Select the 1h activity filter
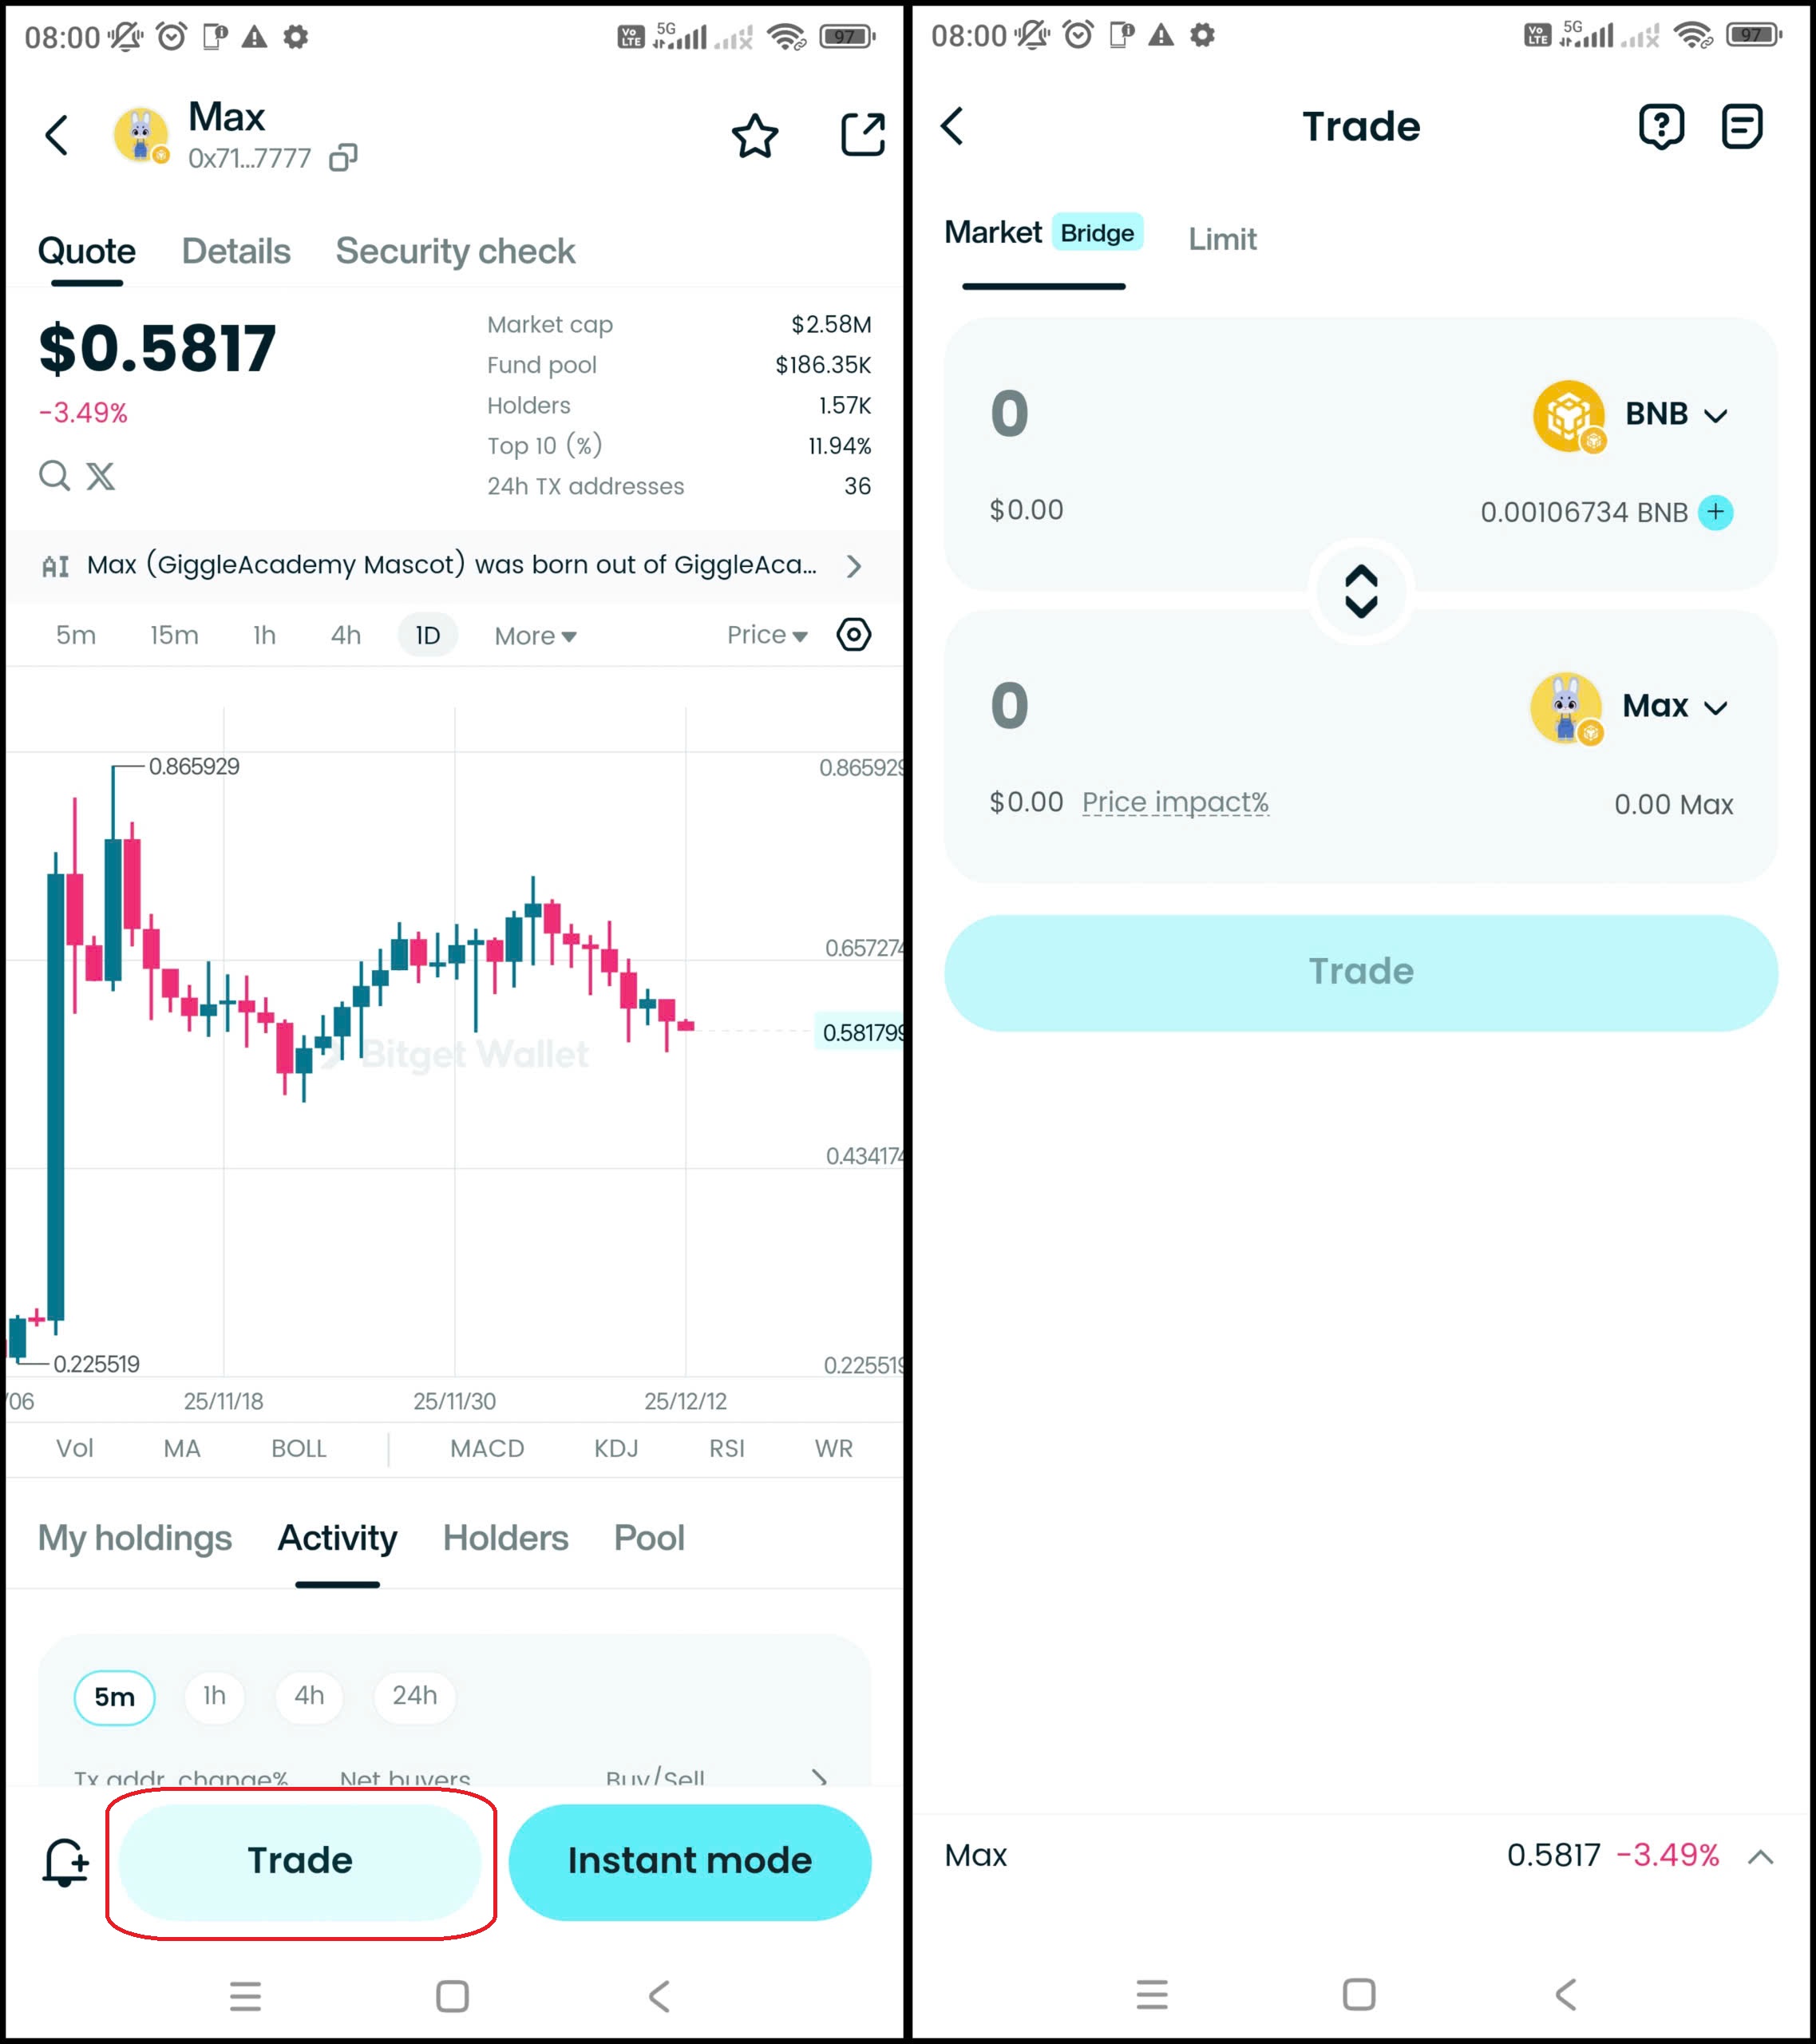Screen dimensions: 1816x2044 point(214,1696)
